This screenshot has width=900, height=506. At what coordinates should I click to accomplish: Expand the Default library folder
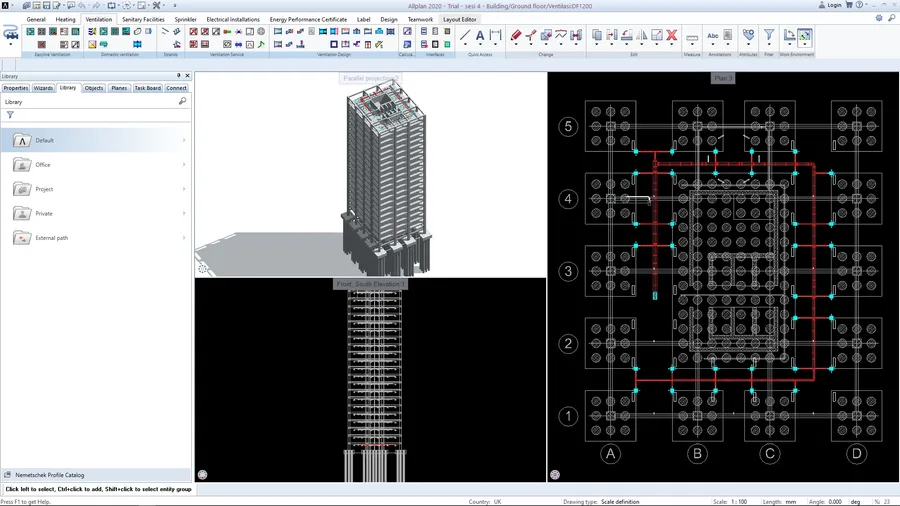click(184, 140)
